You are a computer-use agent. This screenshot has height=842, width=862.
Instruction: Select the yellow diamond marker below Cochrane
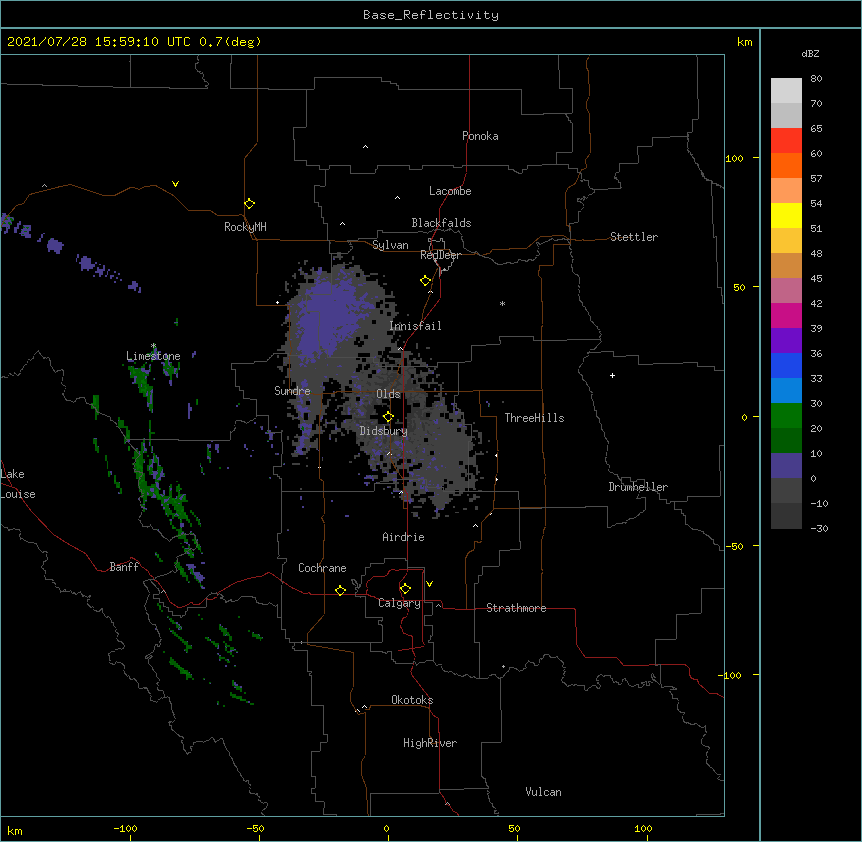tap(340, 590)
